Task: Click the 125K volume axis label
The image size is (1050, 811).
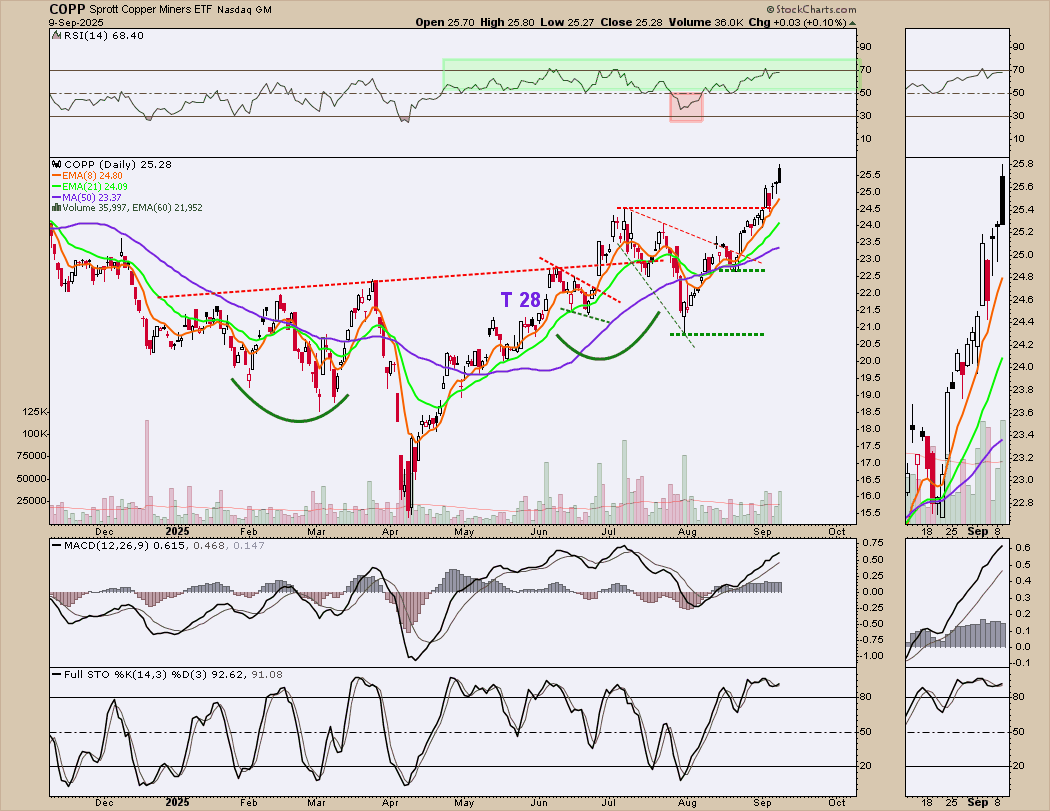Action: click(x=35, y=411)
